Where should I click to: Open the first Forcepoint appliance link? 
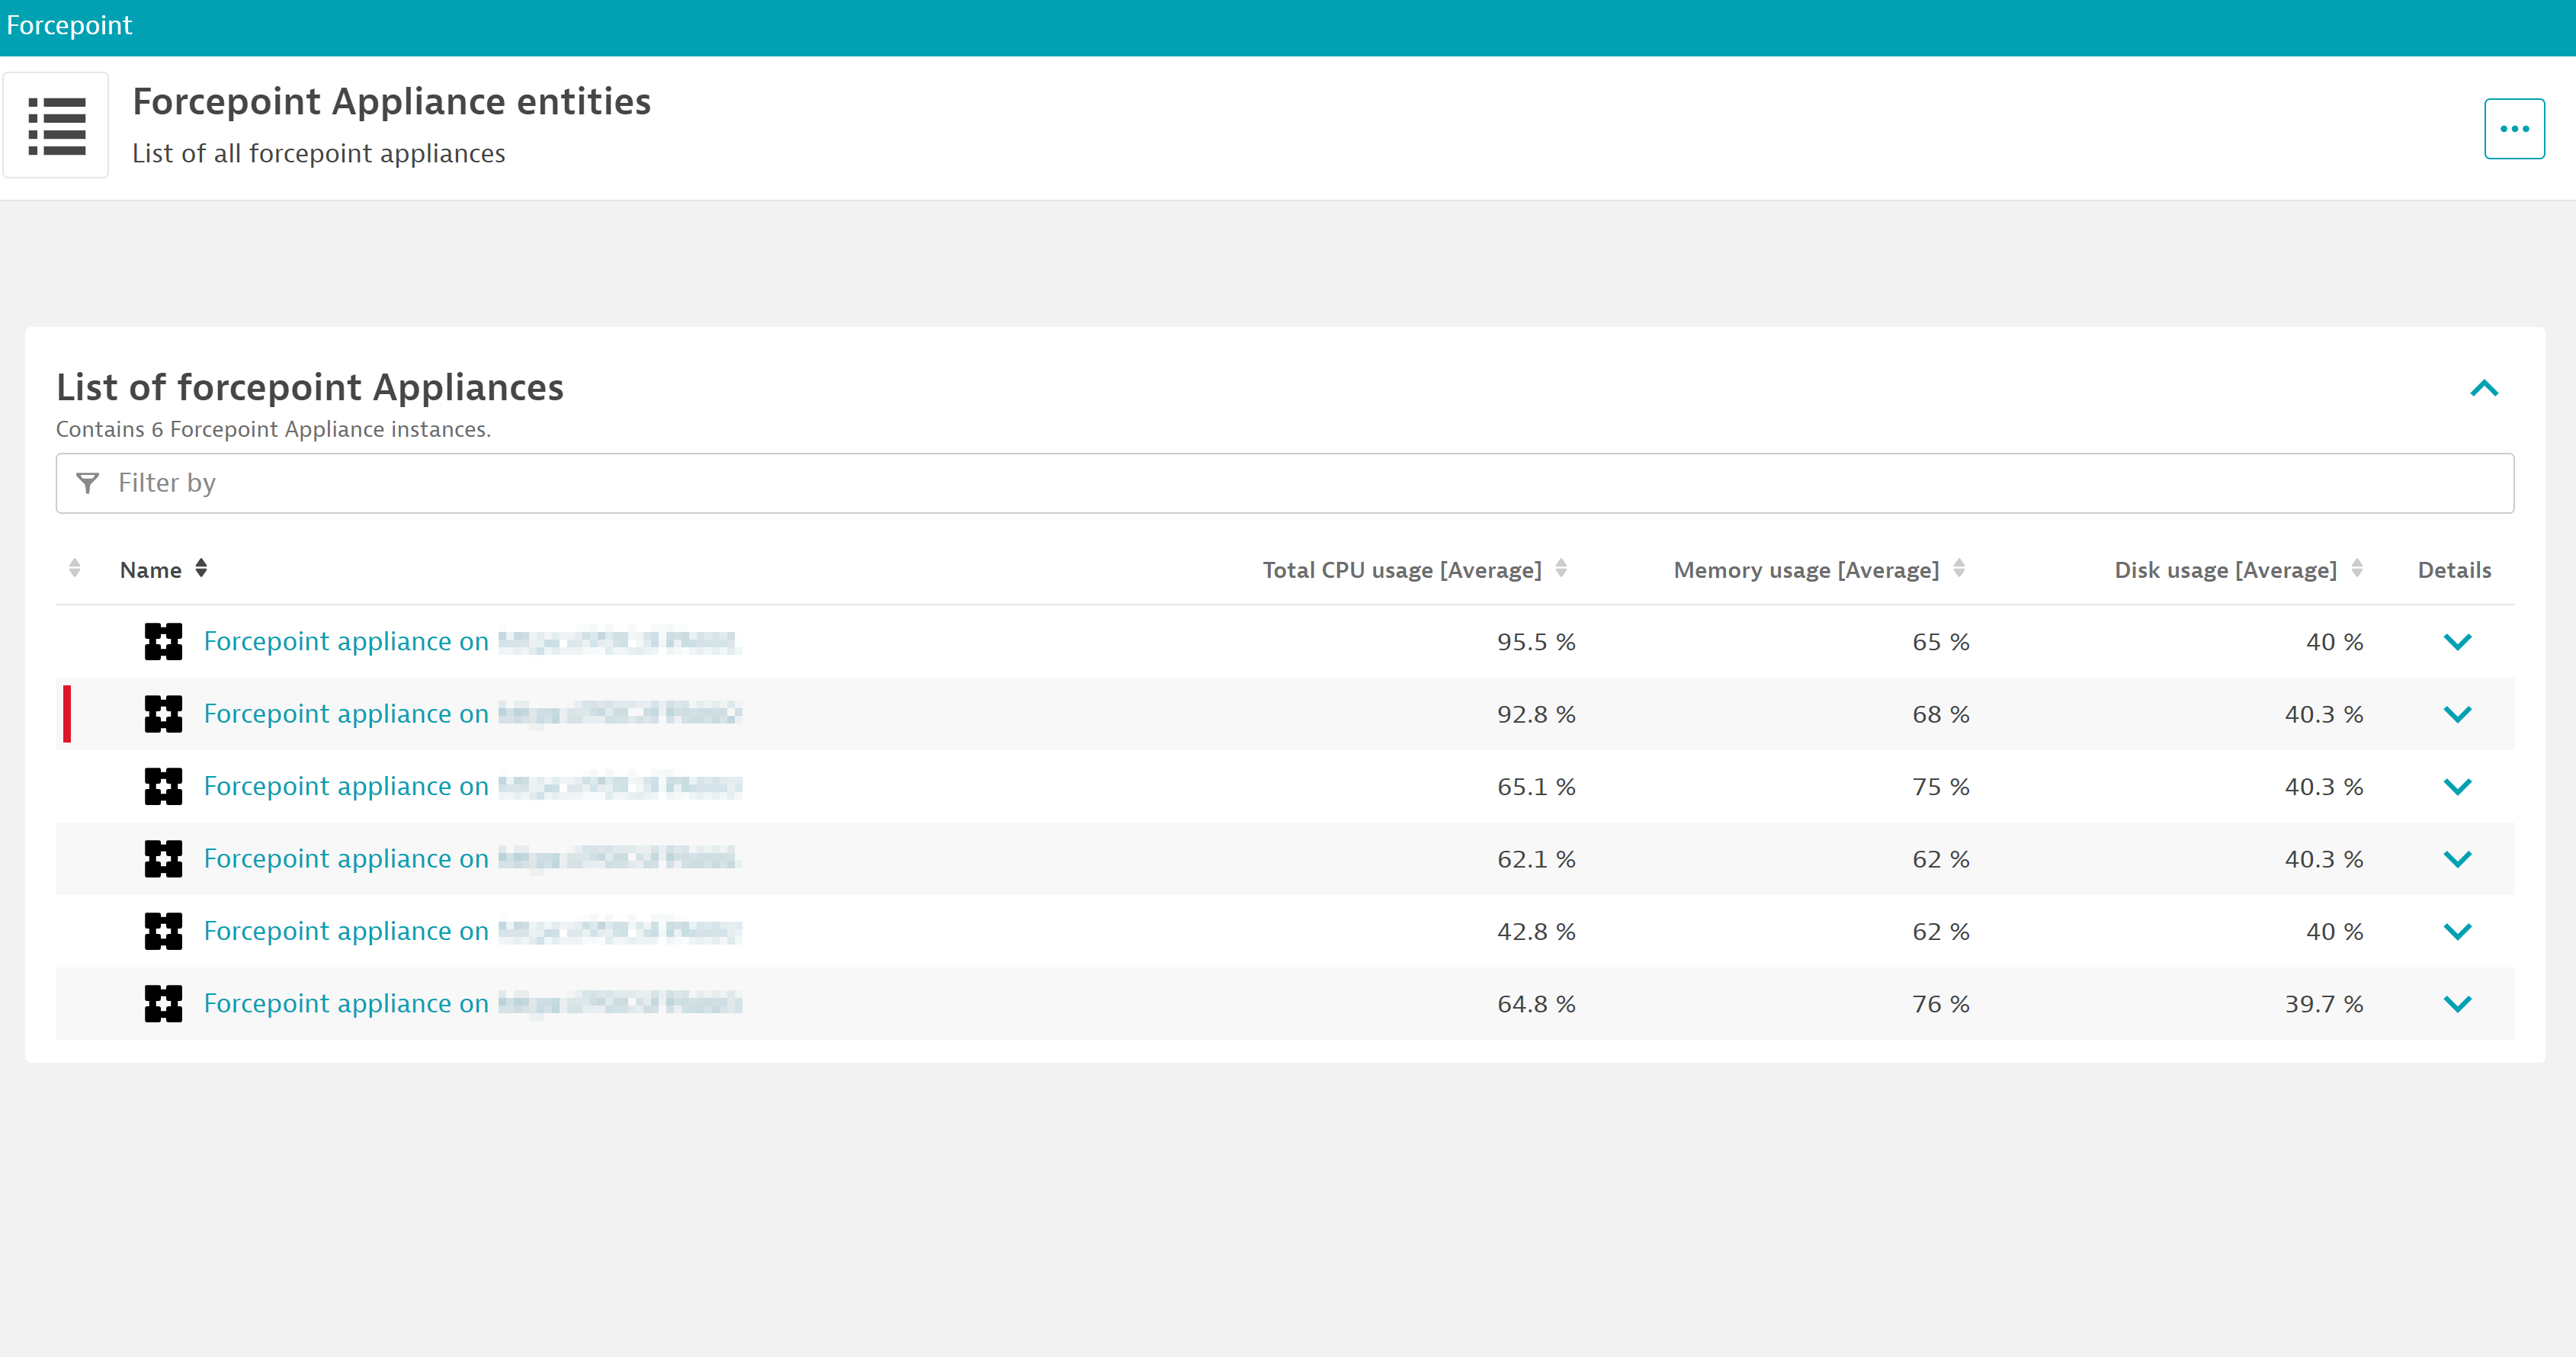[345, 641]
